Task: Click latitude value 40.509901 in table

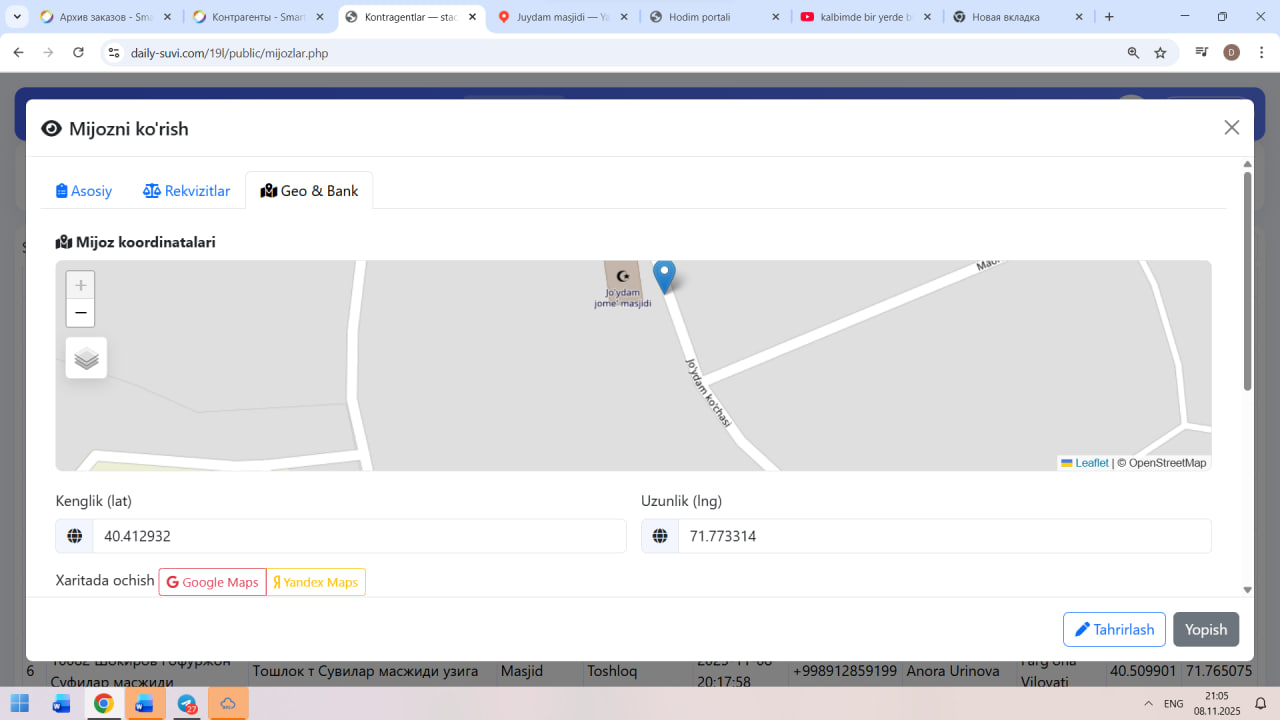Action: 1143,671
